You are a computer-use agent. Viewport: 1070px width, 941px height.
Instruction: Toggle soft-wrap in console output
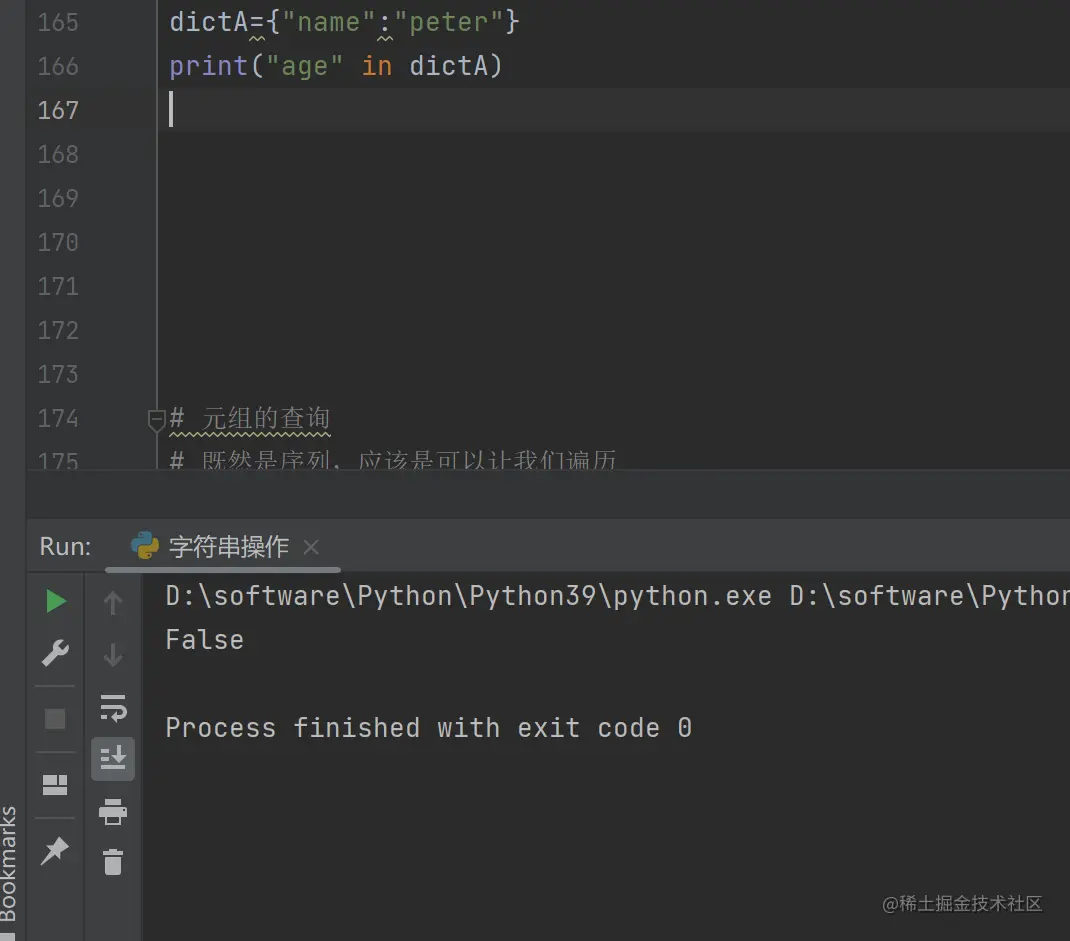coord(113,708)
